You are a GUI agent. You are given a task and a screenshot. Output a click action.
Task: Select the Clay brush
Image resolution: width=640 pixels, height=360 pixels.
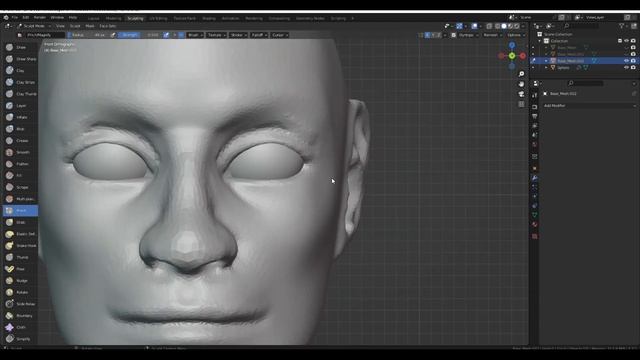[x=20, y=71]
